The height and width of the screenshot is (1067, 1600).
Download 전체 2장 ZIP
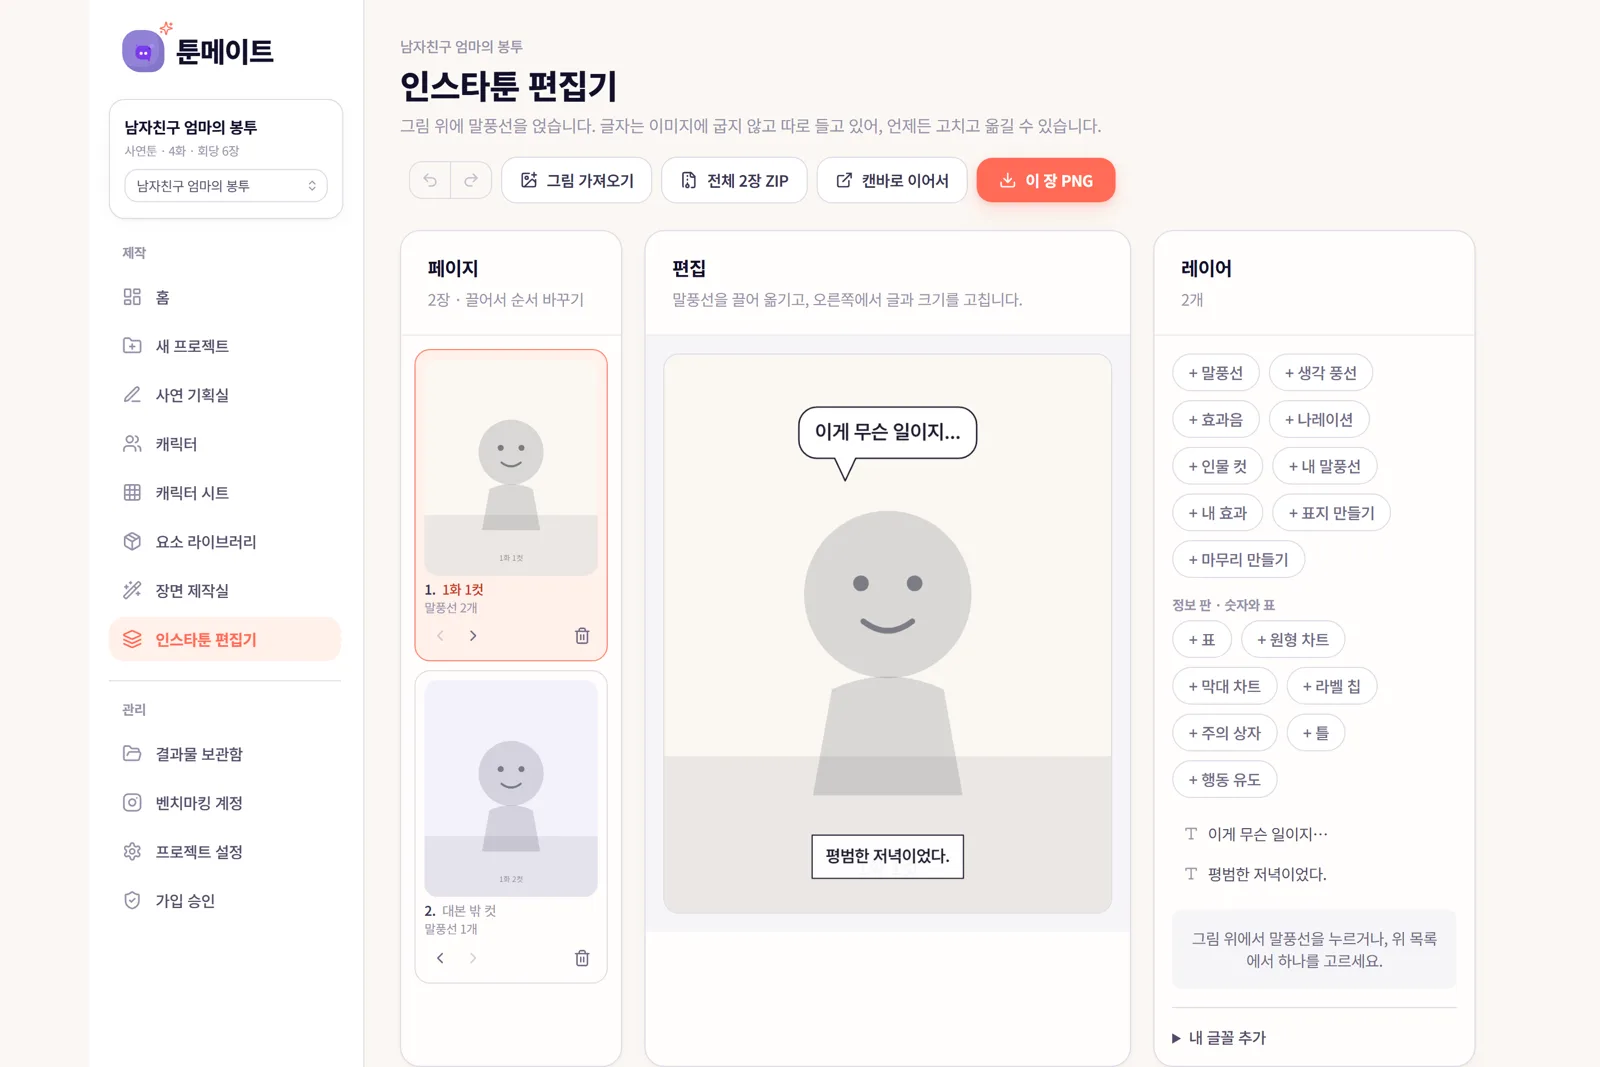(734, 180)
